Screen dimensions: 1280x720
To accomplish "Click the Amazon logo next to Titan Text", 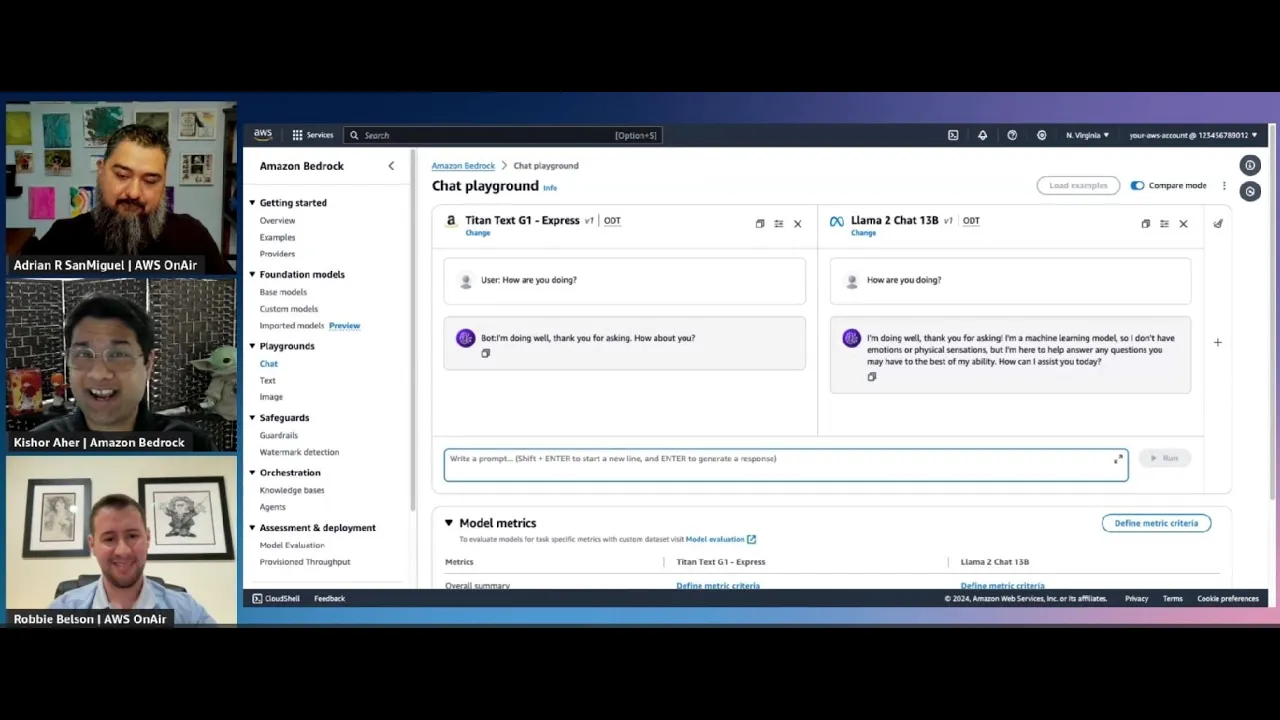I will point(451,221).
